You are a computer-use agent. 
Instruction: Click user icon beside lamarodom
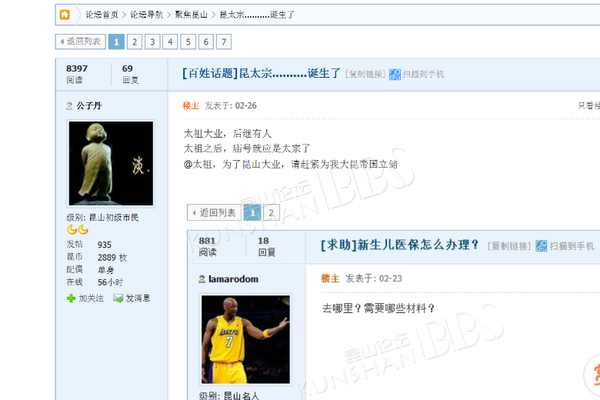[202, 279]
